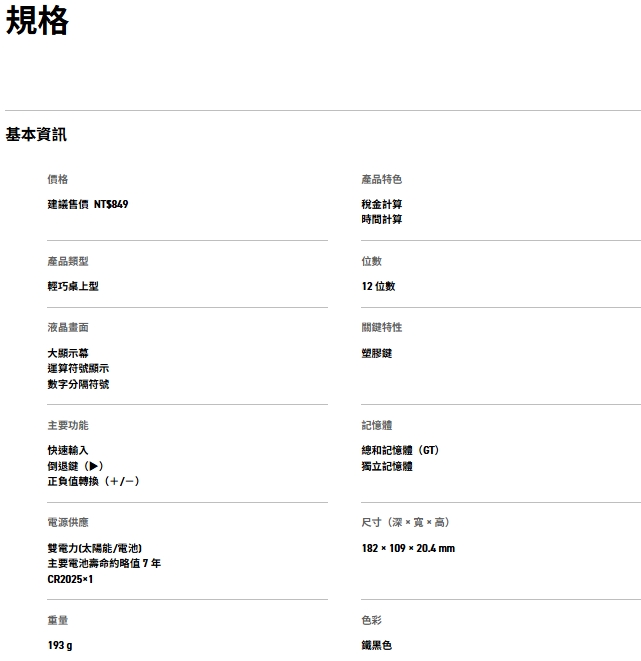
Task: Select the 正負值轉換 (+/−) entry
Action: pos(93,481)
